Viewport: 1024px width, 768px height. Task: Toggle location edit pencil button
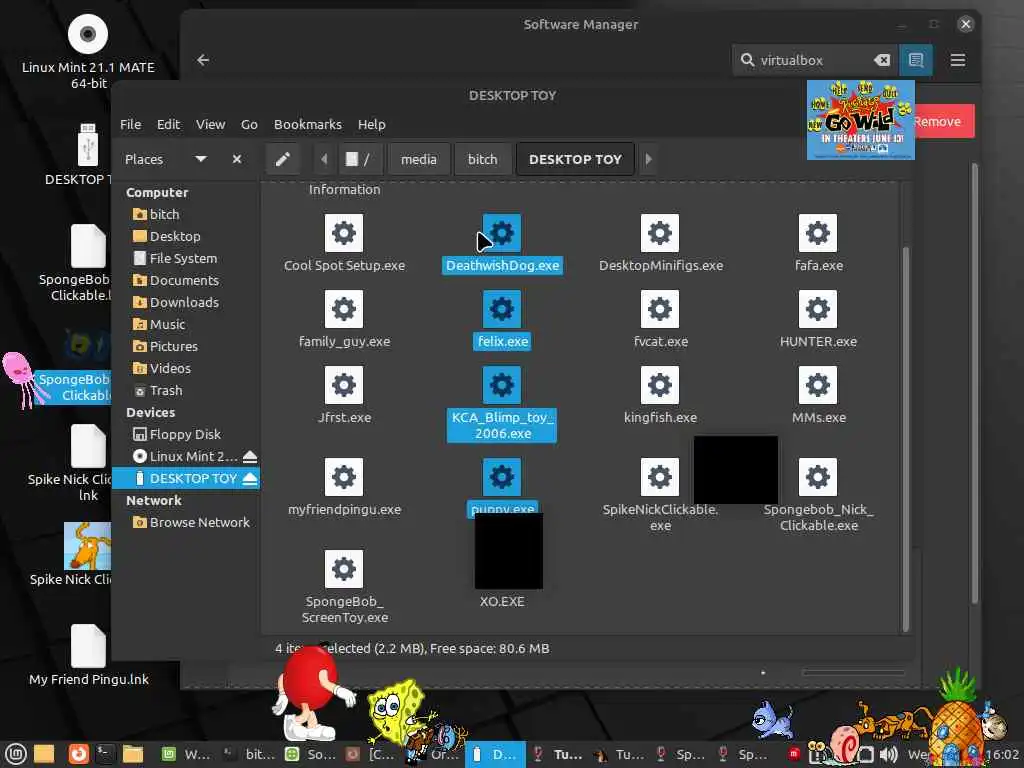point(283,159)
